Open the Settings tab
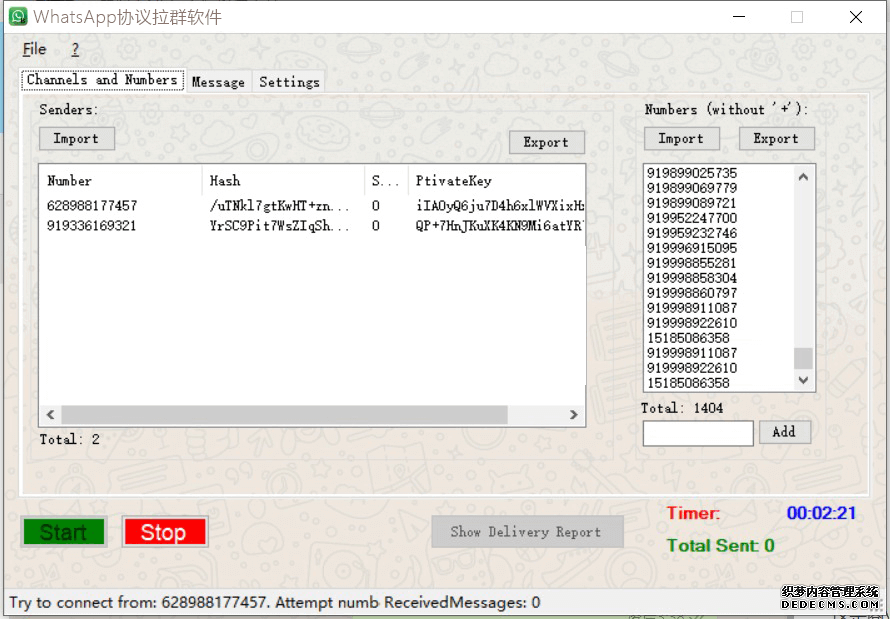Screen dimensions: 890x619 point(289,82)
